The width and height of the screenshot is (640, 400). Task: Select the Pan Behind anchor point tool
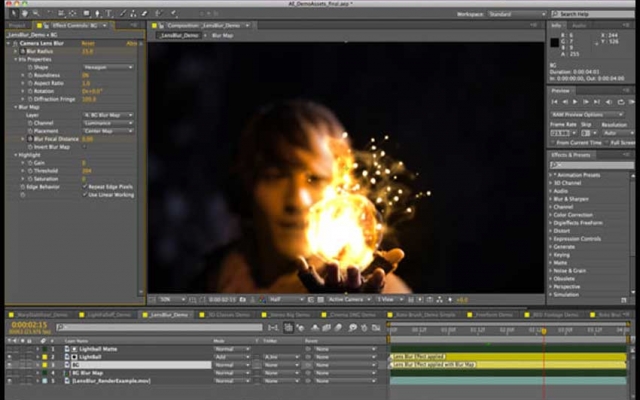coord(73,13)
